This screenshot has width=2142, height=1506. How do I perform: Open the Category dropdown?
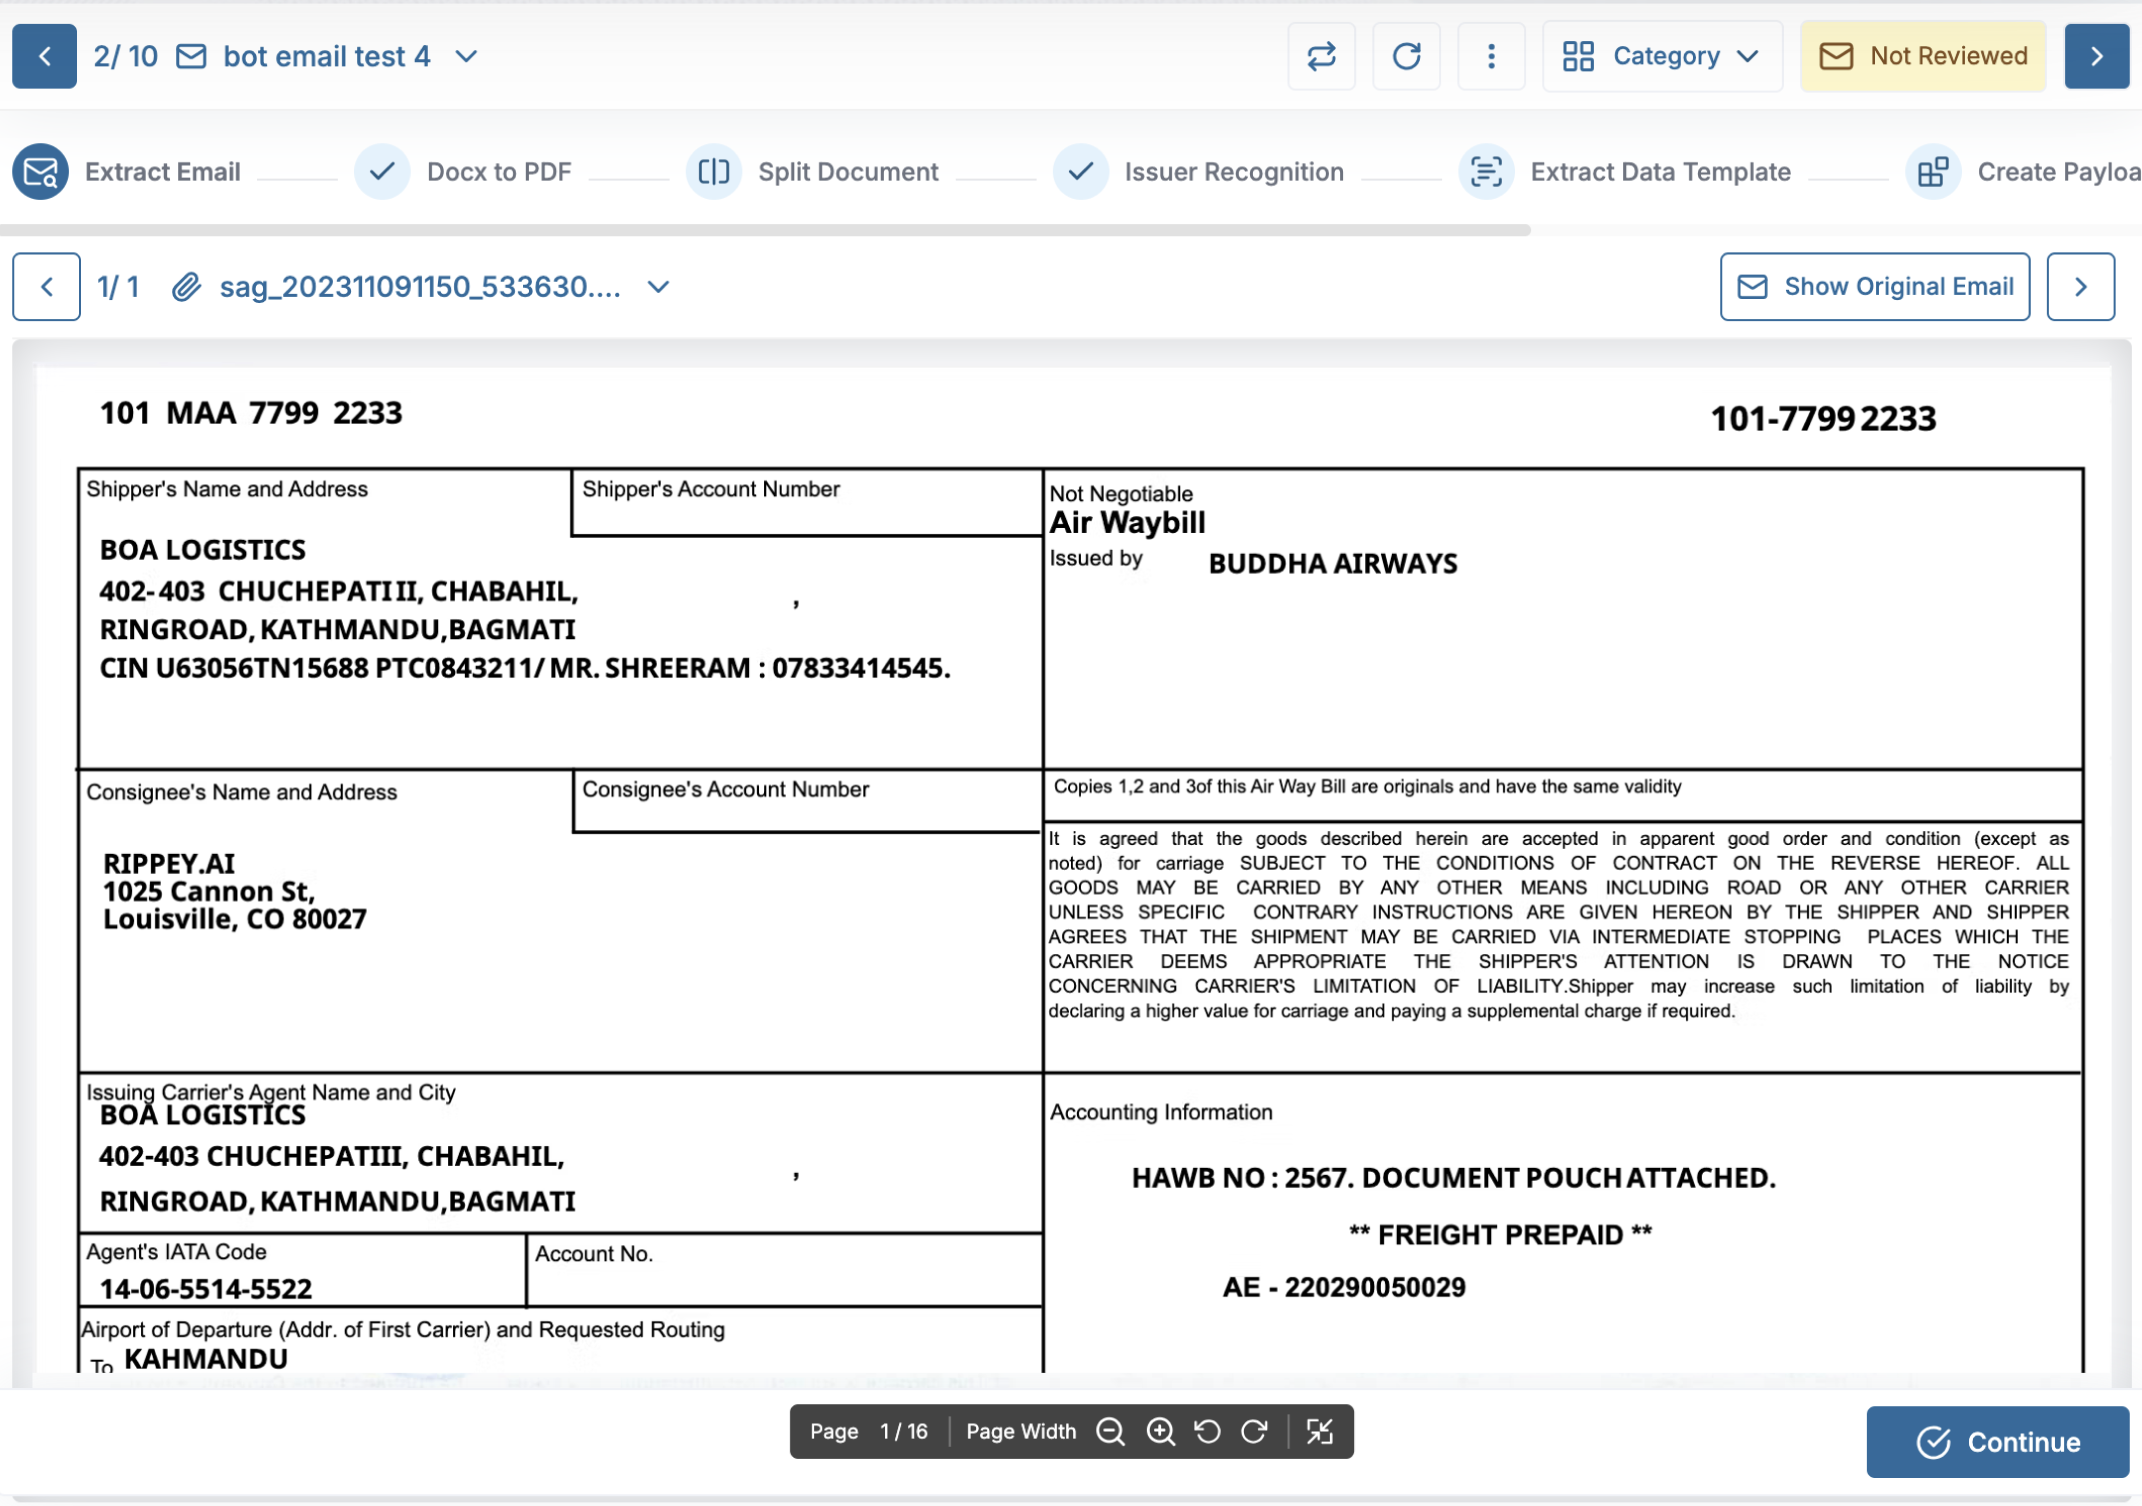pyautogui.click(x=1661, y=56)
